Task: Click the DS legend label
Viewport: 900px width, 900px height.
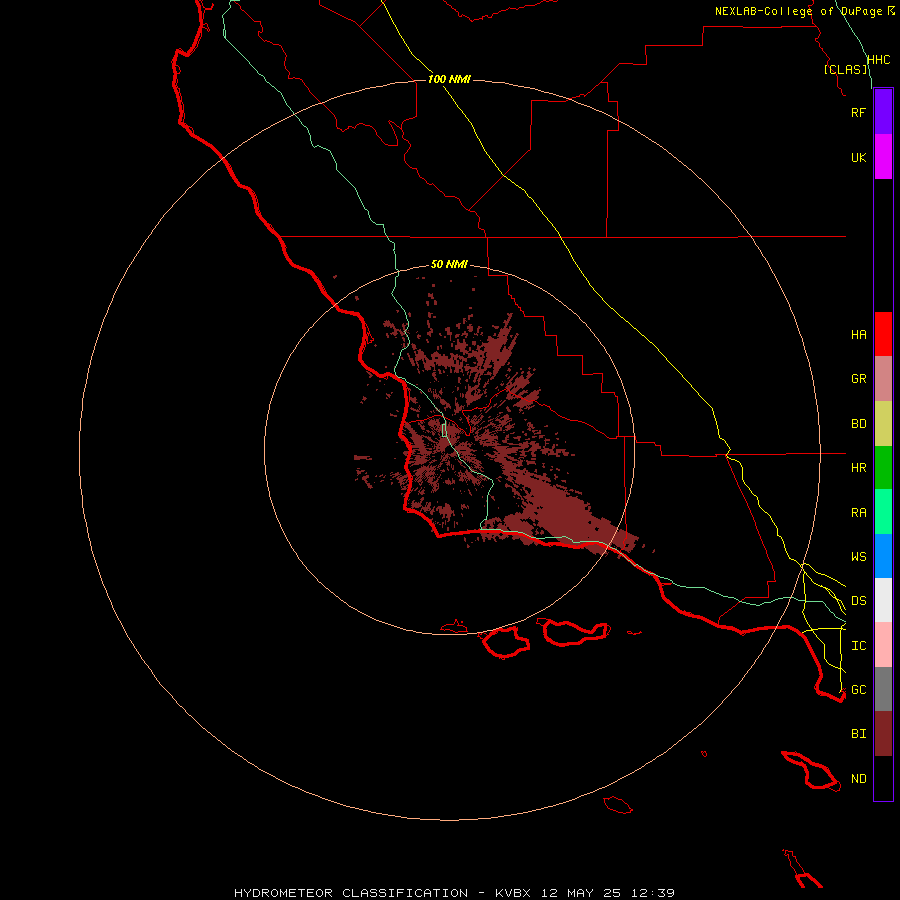Action: pos(858,601)
